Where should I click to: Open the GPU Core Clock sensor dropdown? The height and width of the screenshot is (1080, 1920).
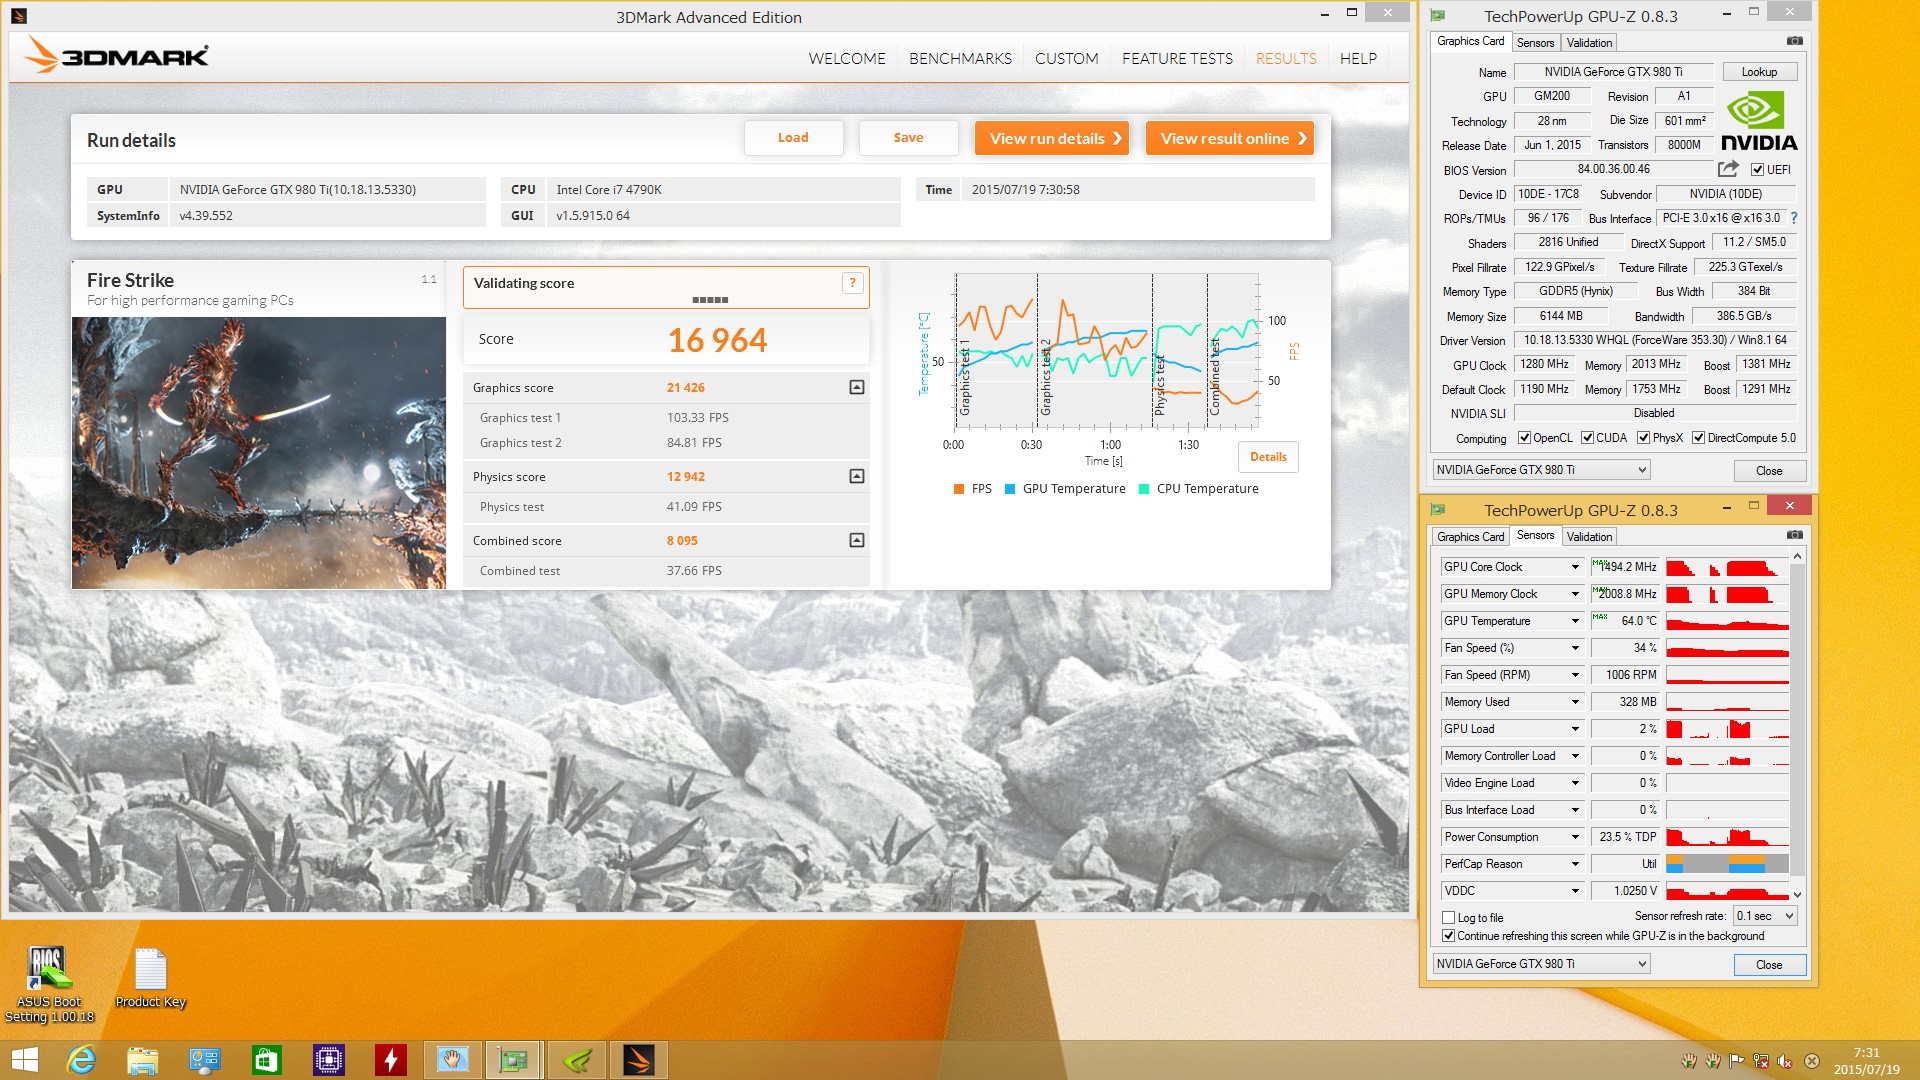pyautogui.click(x=1575, y=567)
